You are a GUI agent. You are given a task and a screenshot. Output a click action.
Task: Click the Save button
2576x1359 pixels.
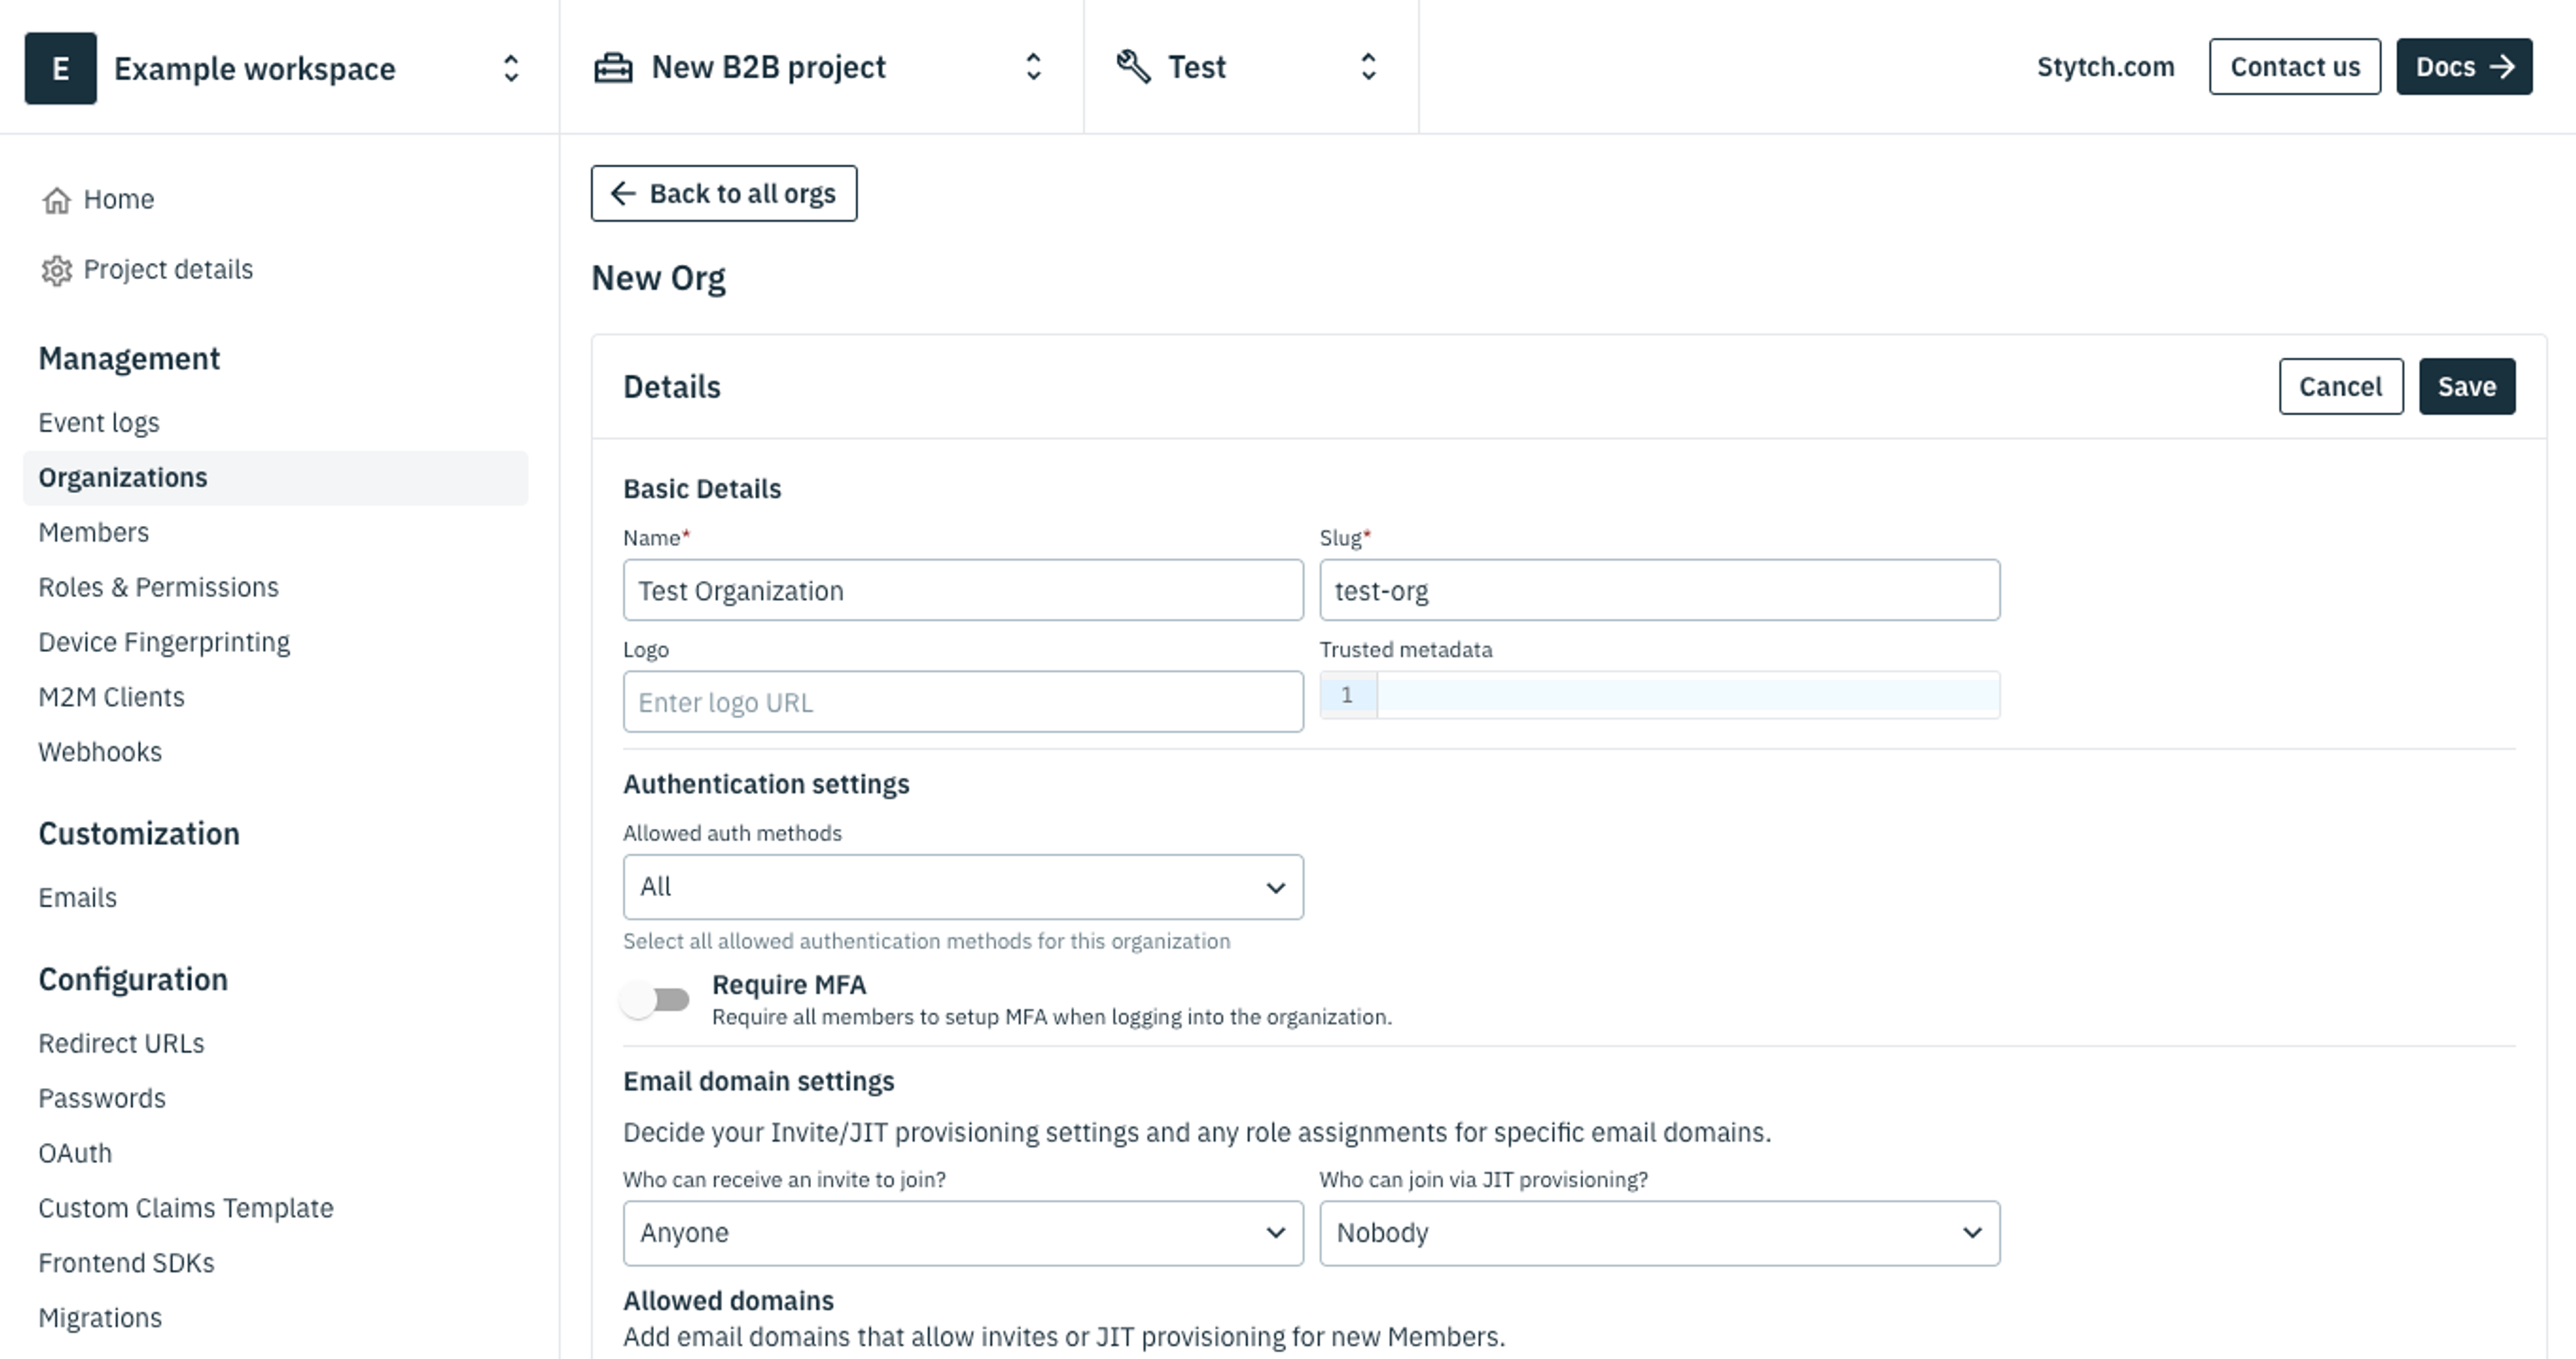(x=2467, y=385)
